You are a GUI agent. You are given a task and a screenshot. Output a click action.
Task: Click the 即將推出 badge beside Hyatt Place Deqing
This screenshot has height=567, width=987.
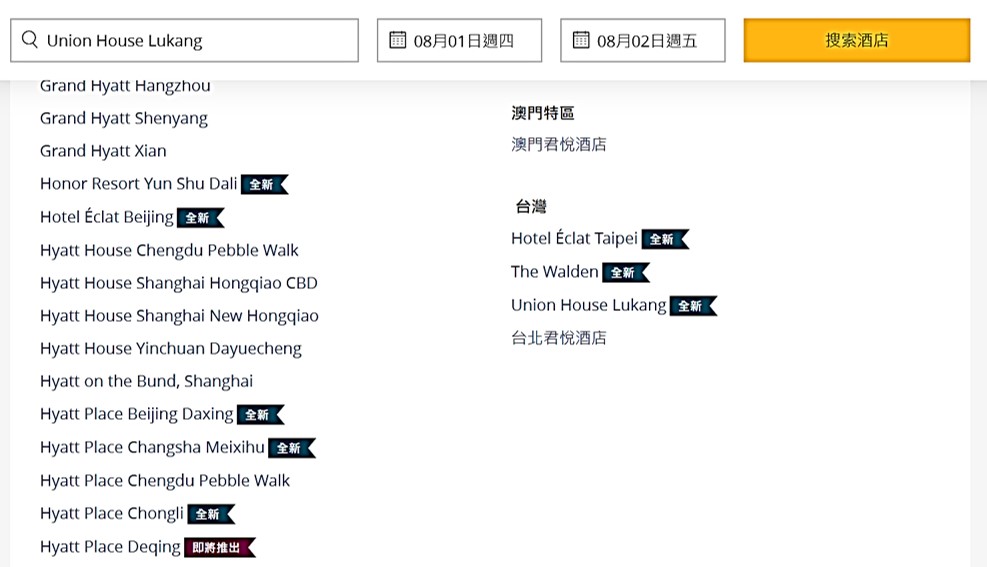(219, 547)
